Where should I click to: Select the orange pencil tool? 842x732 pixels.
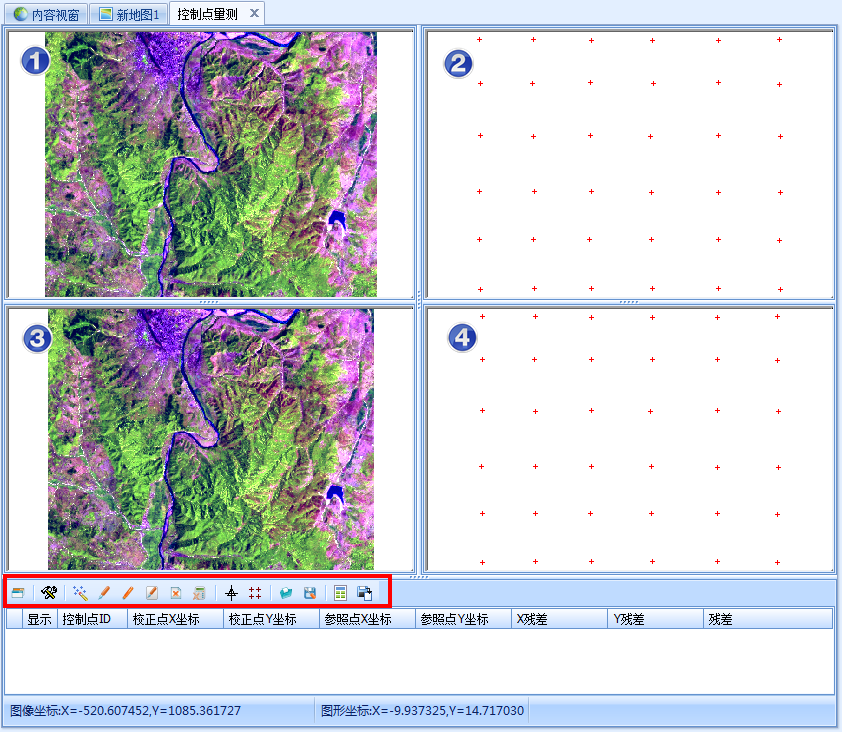(x=128, y=593)
